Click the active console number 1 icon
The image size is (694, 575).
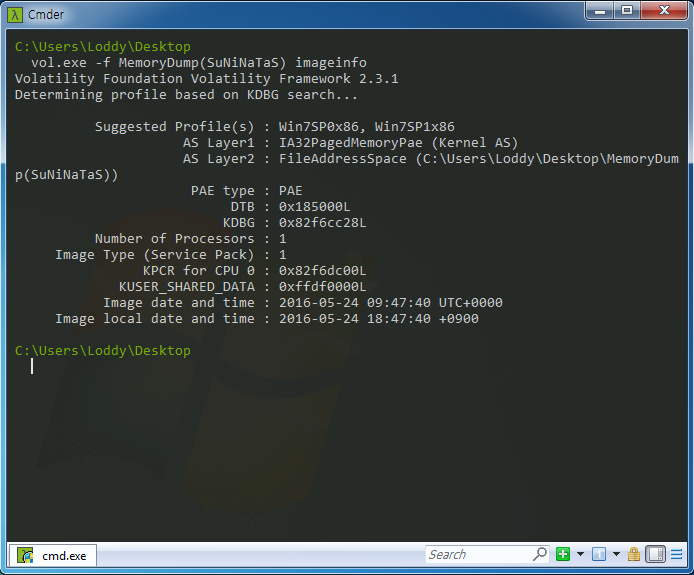(599, 554)
